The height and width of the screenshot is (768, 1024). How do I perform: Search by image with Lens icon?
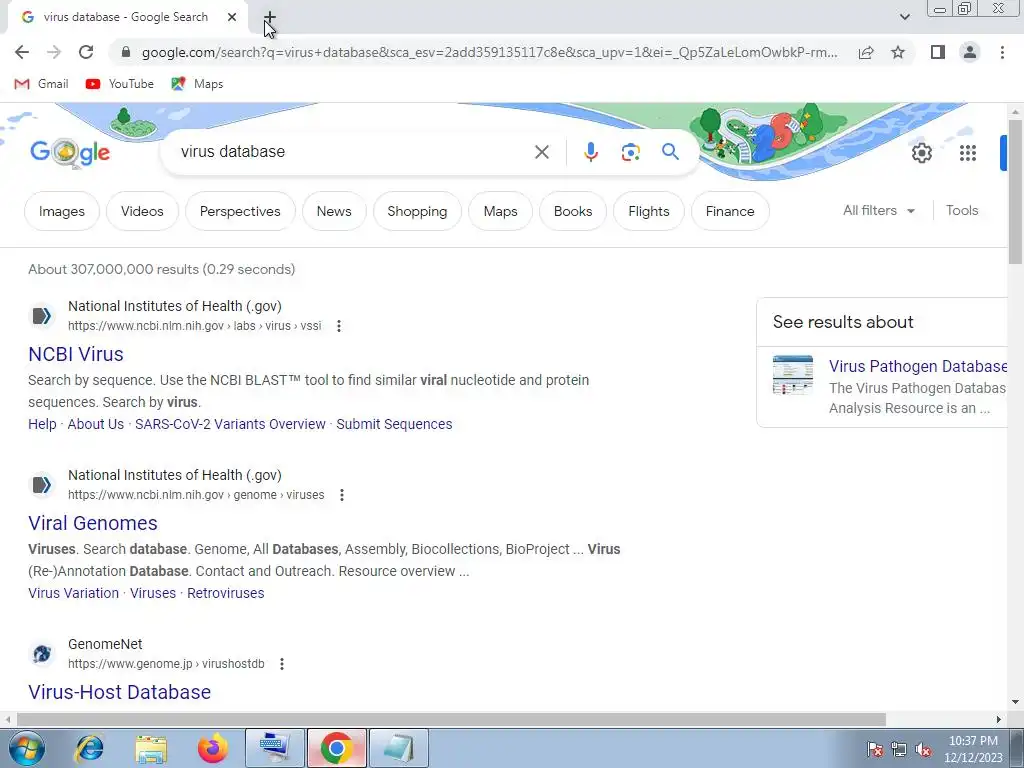click(x=630, y=152)
